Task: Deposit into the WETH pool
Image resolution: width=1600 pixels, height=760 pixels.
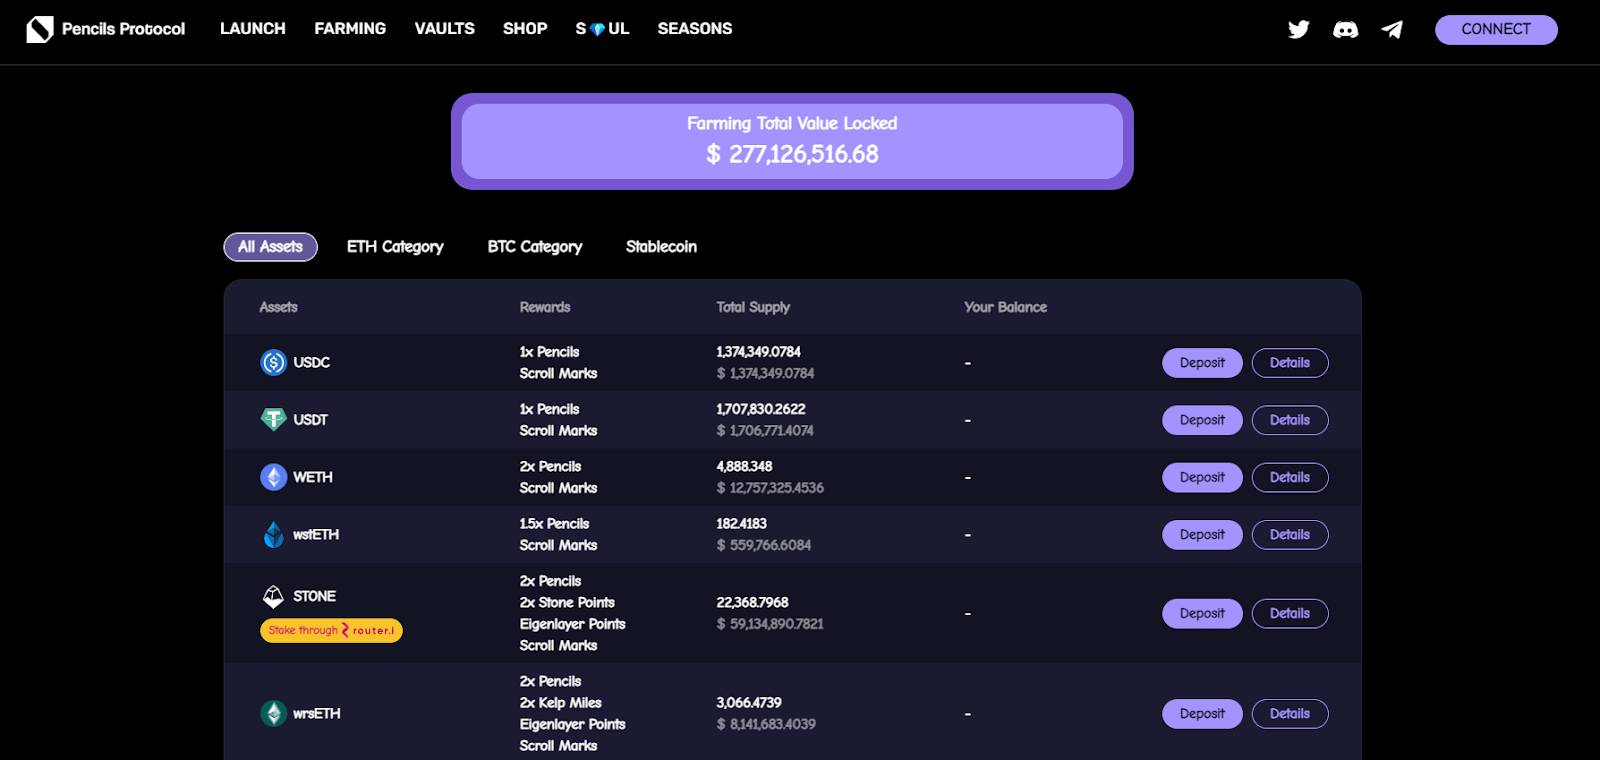Action: 1202,478
